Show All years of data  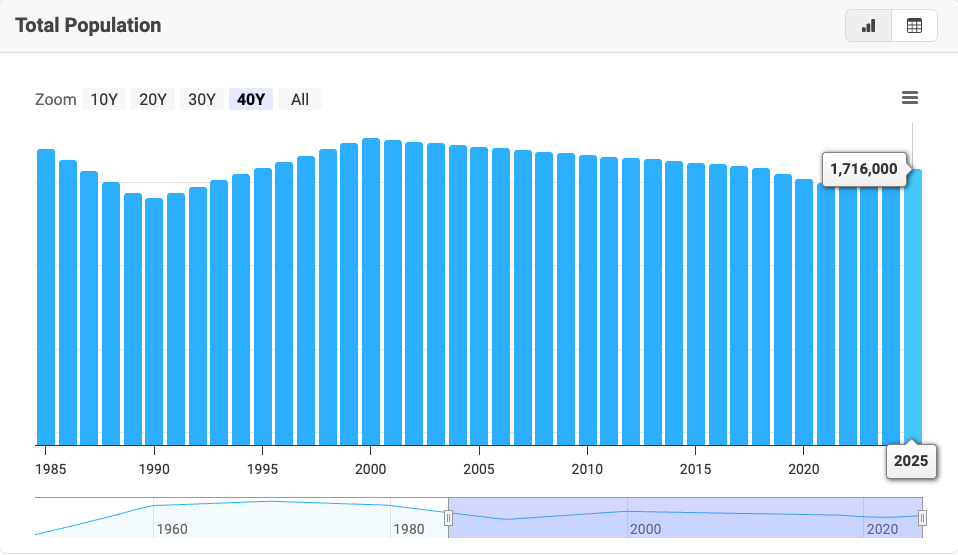[300, 99]
